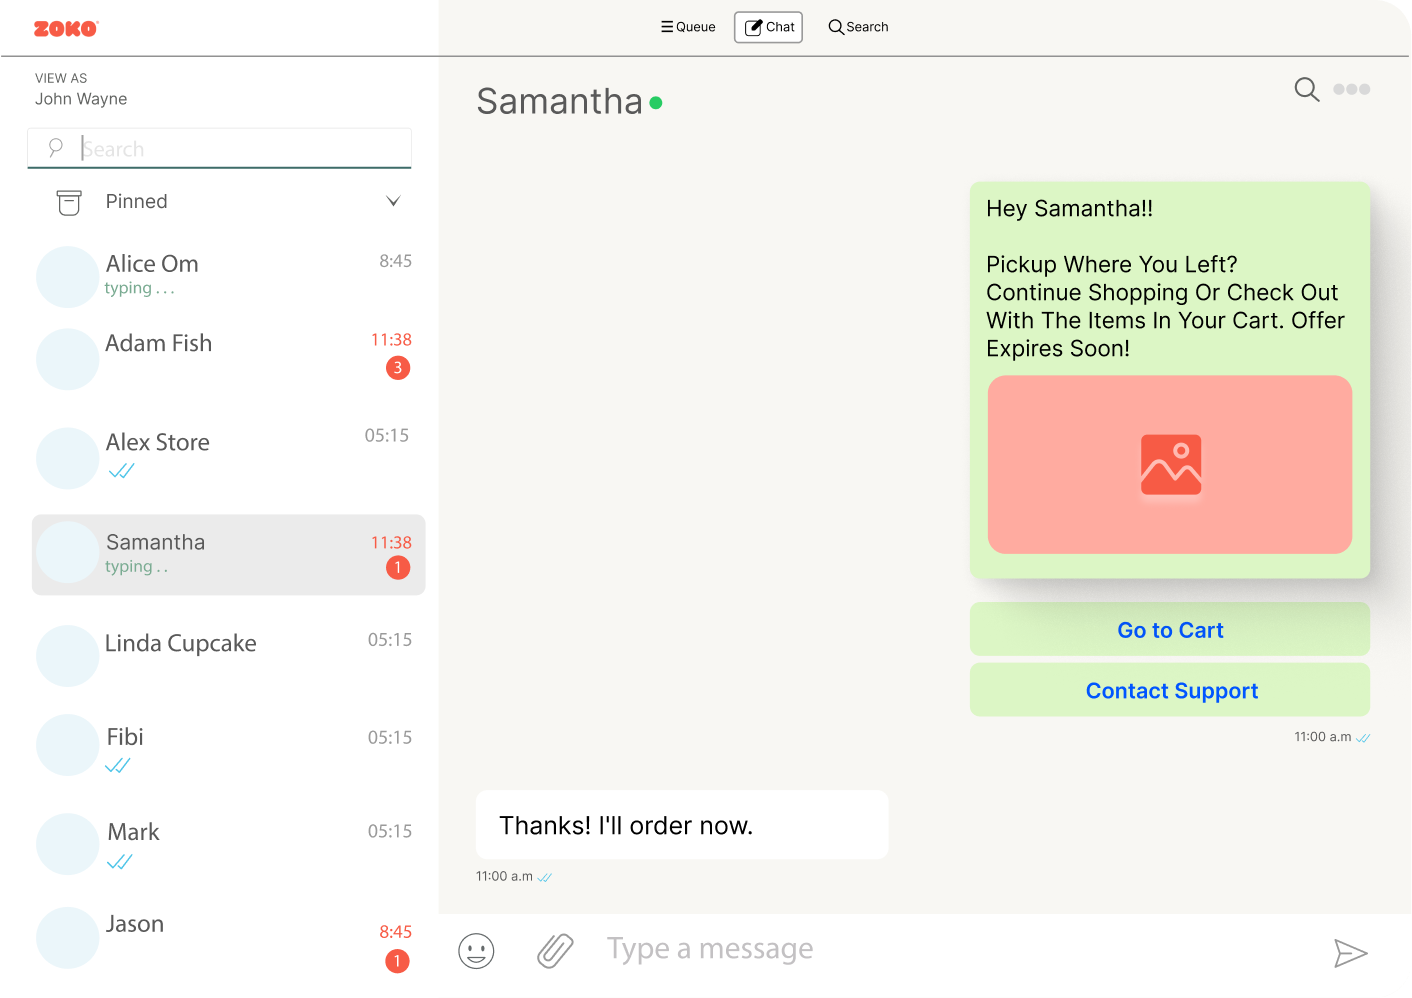Switch to the Queue tab
The height and width of the screenshot is (998, 1412).
(688, 27)
